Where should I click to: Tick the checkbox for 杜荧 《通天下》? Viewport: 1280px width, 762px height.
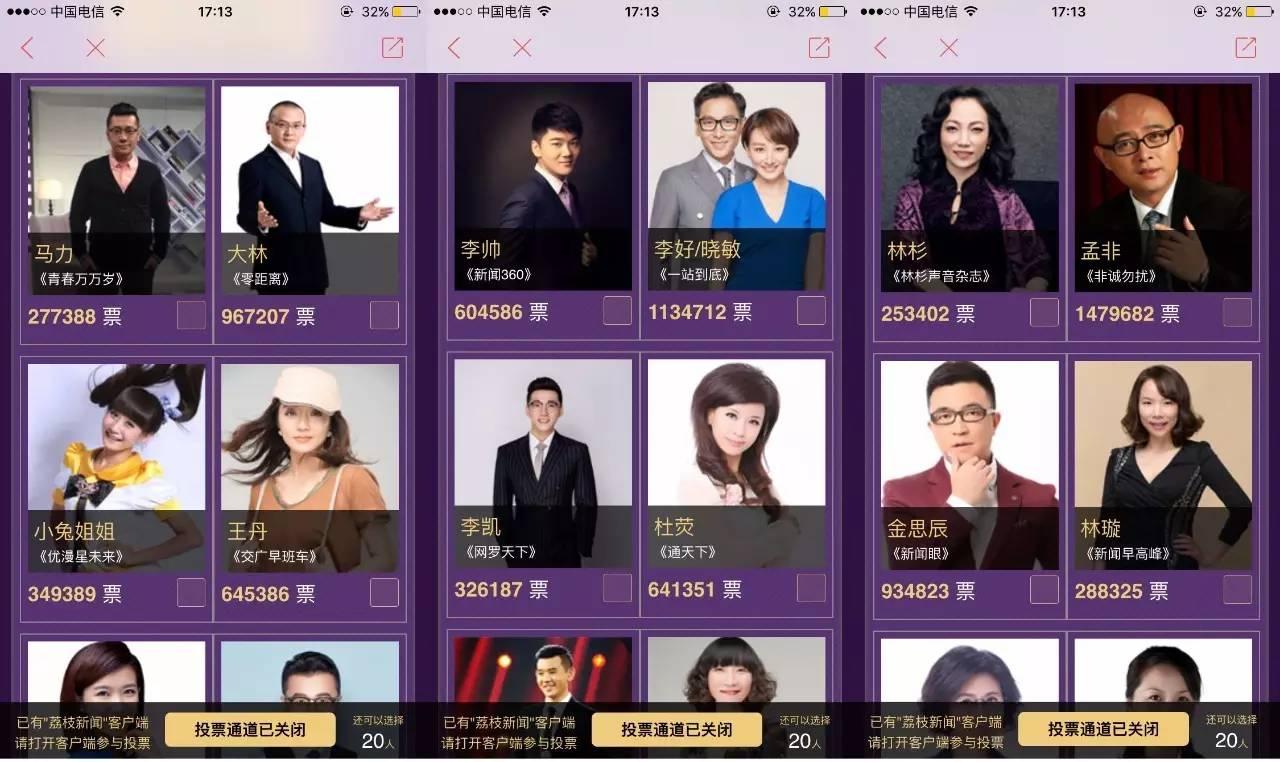click(811, 587)
